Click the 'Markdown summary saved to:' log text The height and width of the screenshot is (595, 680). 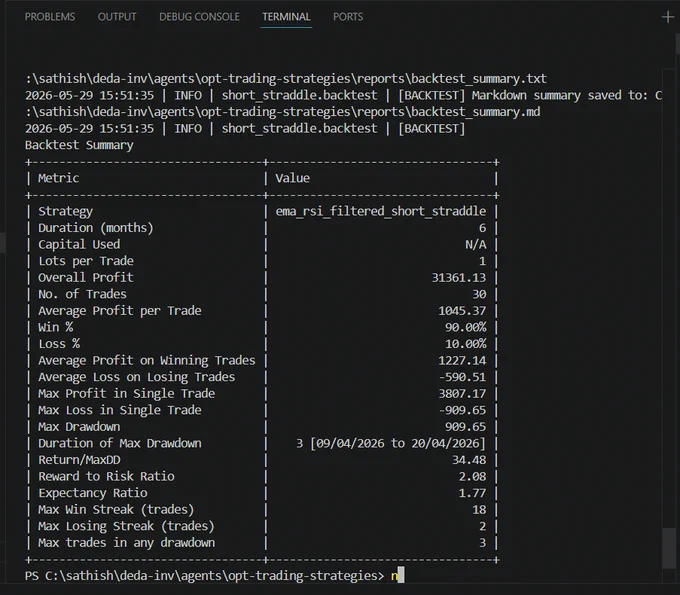pyautogui.click(x=560, y=95)
